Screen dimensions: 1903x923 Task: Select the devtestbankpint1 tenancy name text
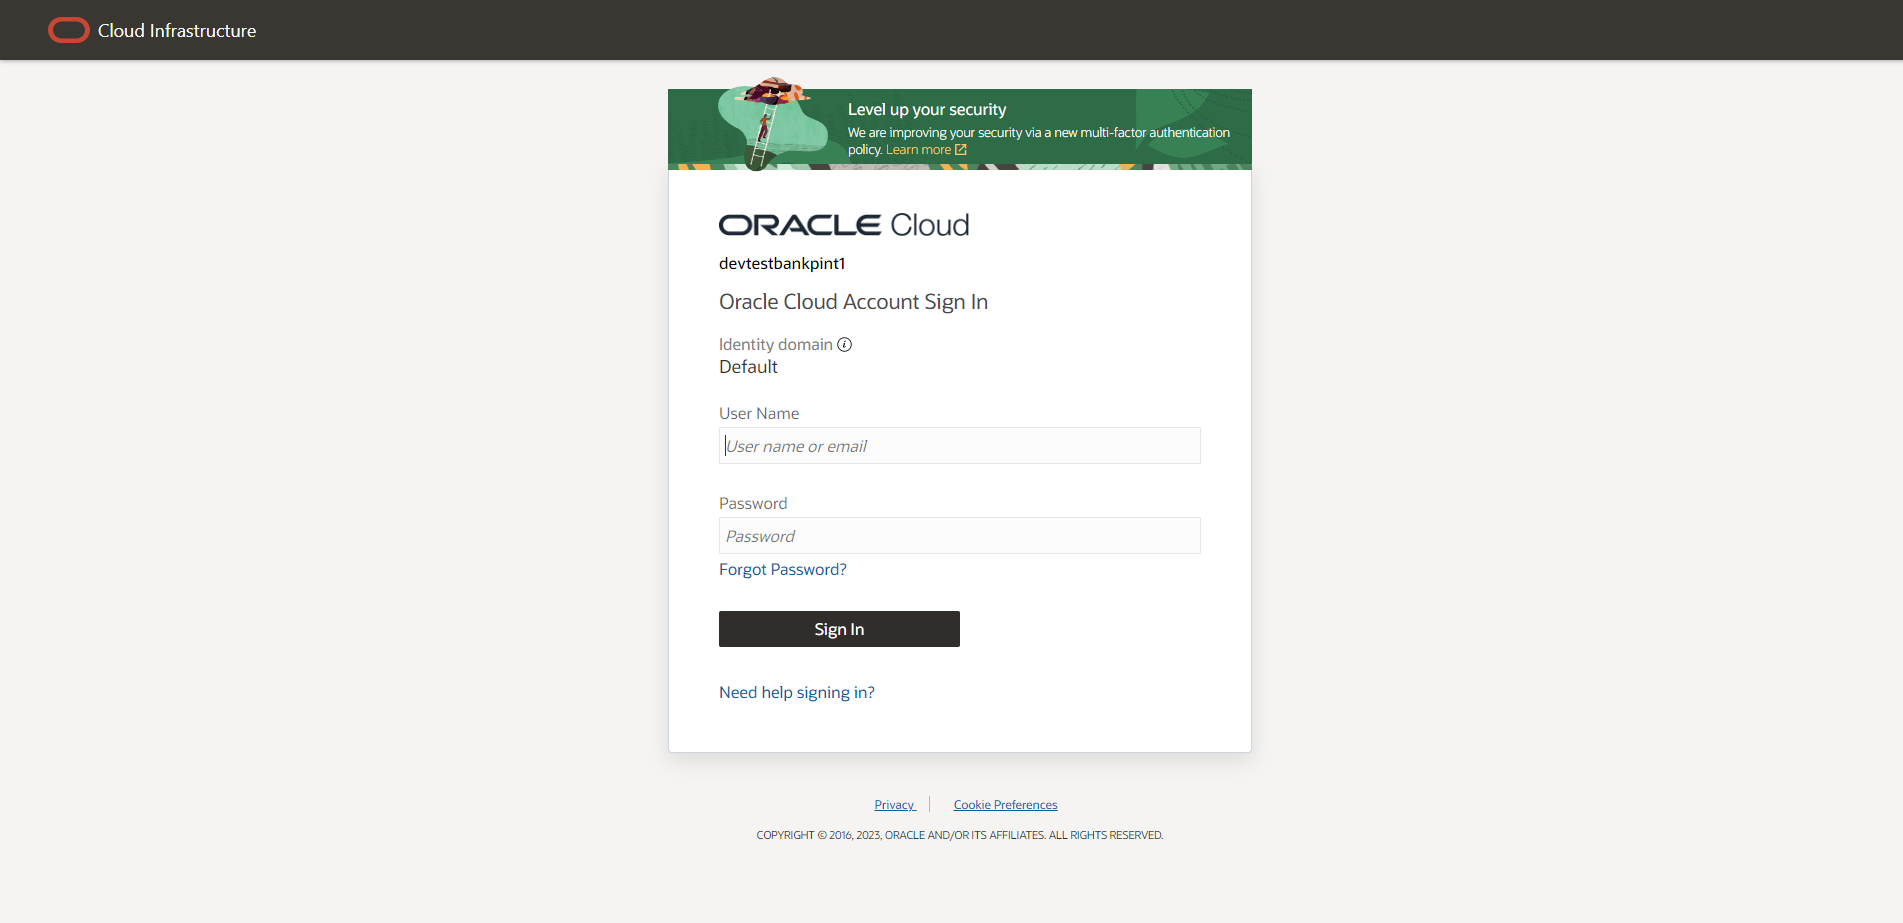tap(782, 264)
